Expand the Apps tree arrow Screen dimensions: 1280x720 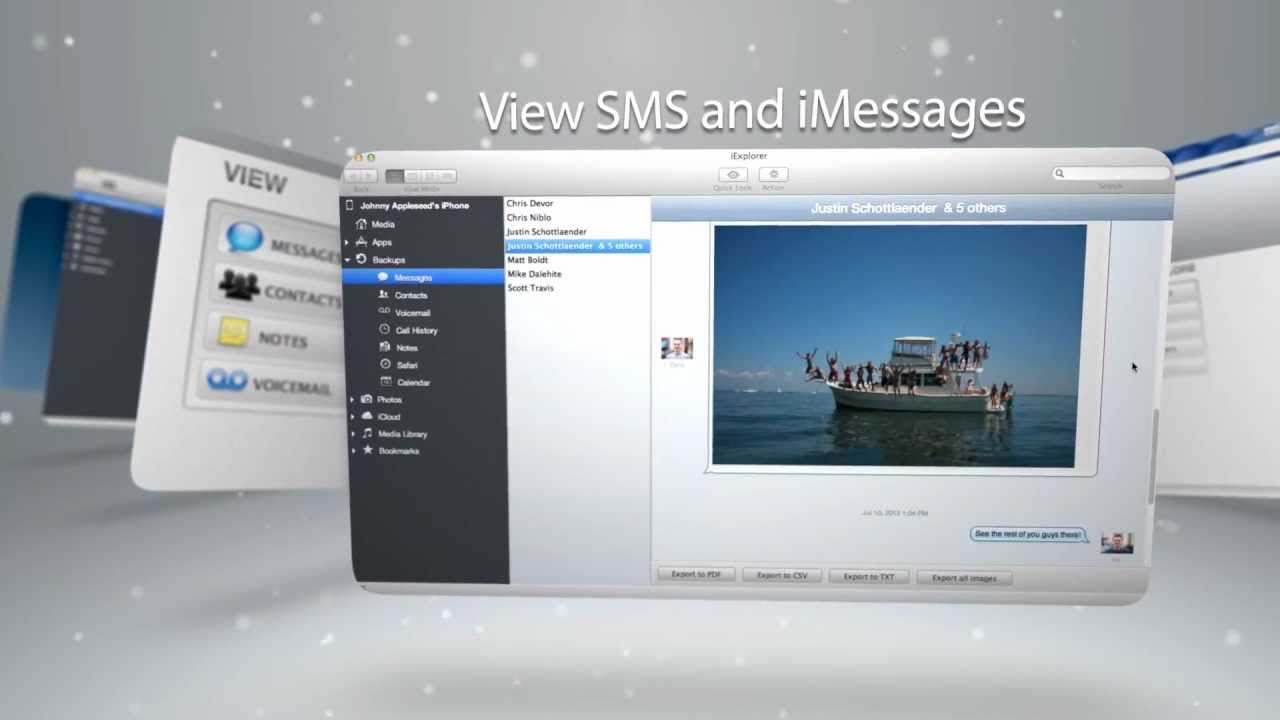click(x=347, y=242)
